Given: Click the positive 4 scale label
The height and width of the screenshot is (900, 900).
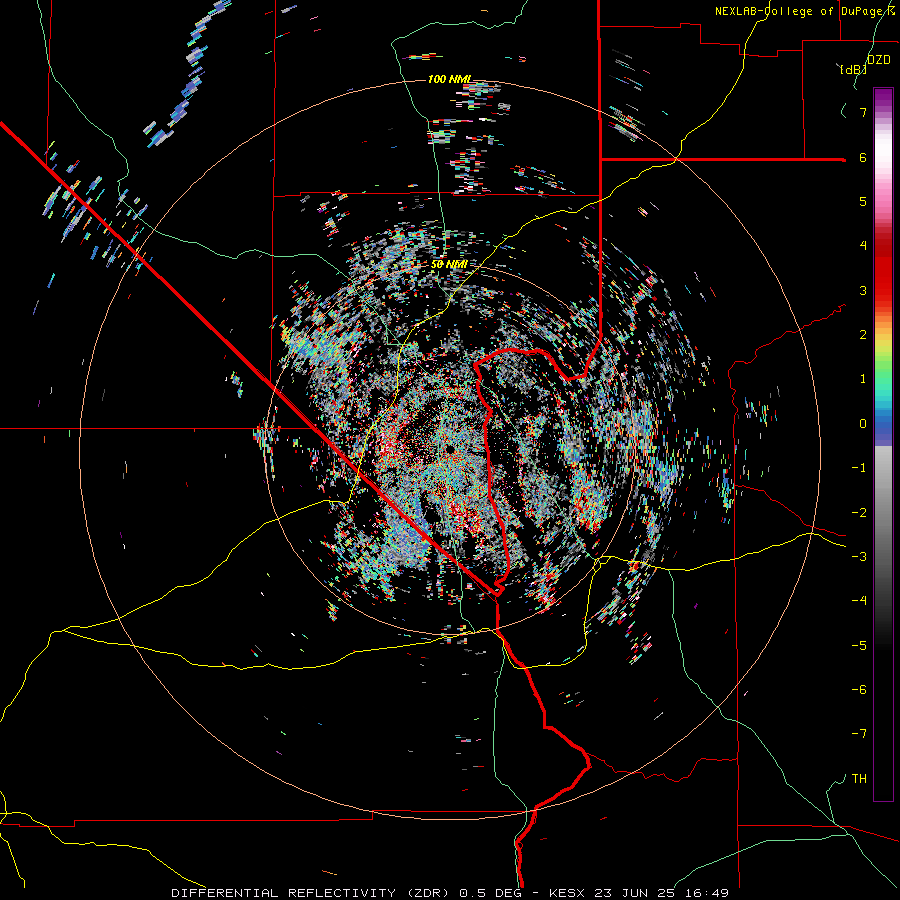Looking at the screenshot, I should (x=863, y=246).
